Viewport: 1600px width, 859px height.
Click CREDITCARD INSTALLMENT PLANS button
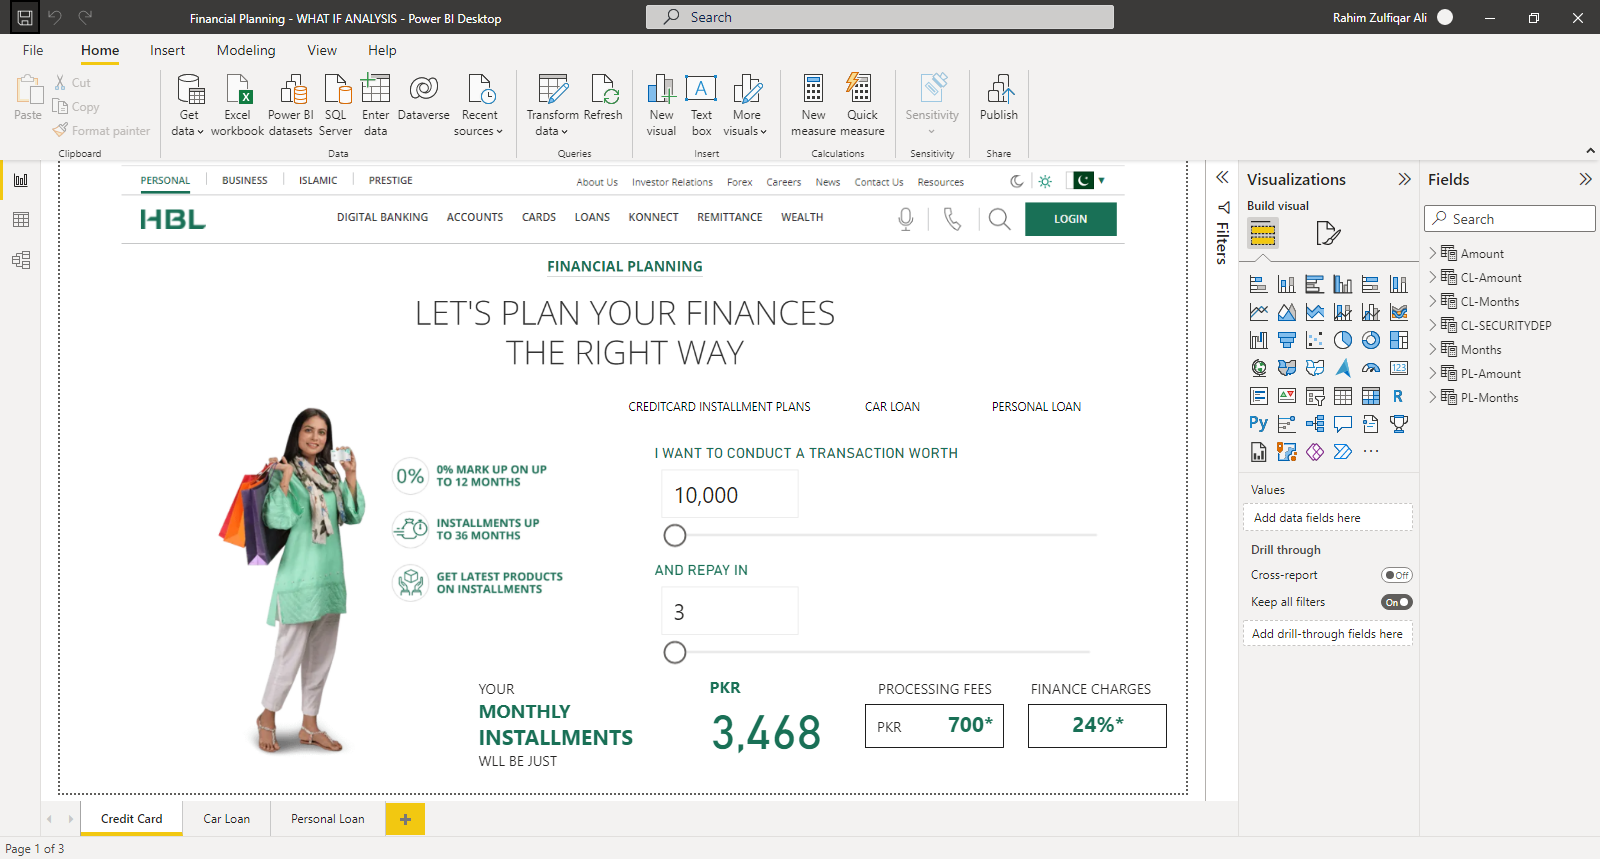[x=719, y=407]
